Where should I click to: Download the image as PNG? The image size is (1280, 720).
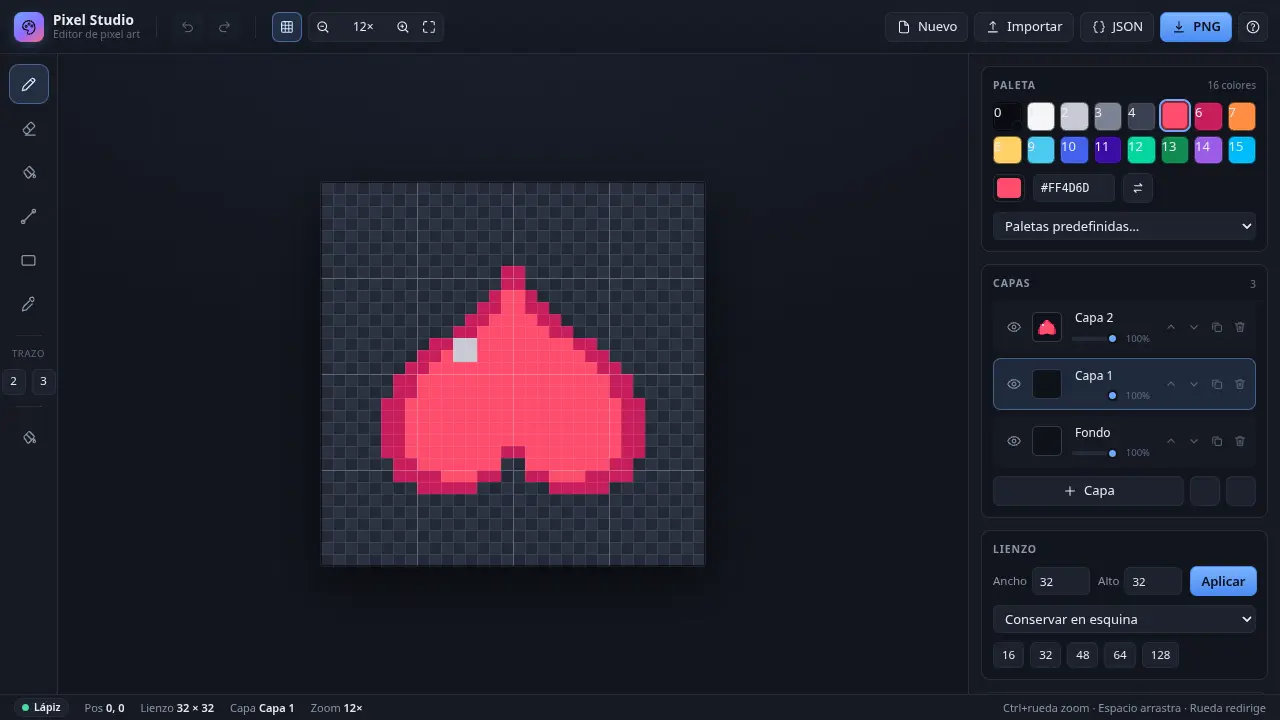[x=1196, y=27]
